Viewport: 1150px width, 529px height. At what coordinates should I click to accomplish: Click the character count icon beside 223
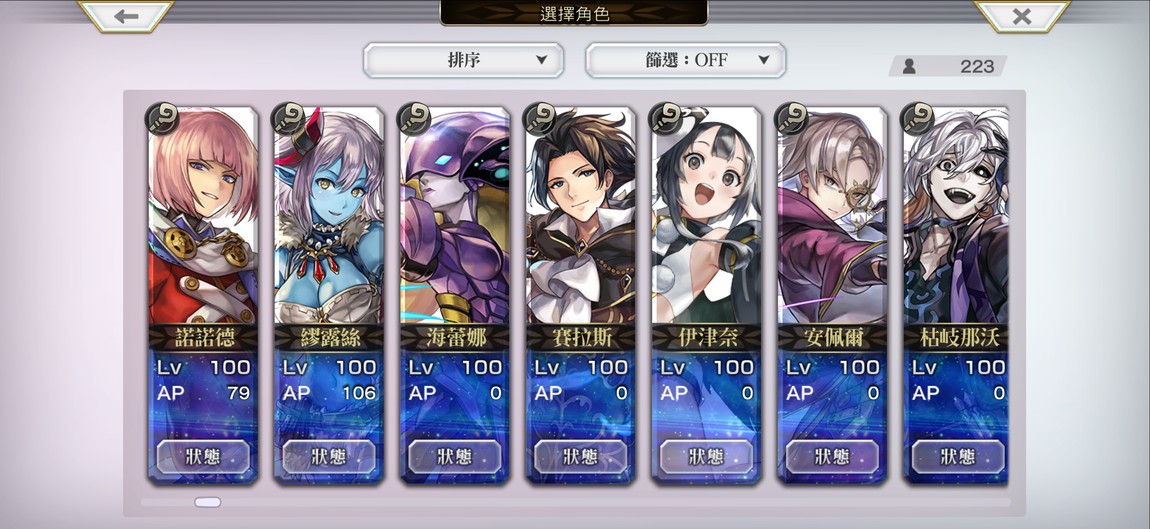point(909,67)
